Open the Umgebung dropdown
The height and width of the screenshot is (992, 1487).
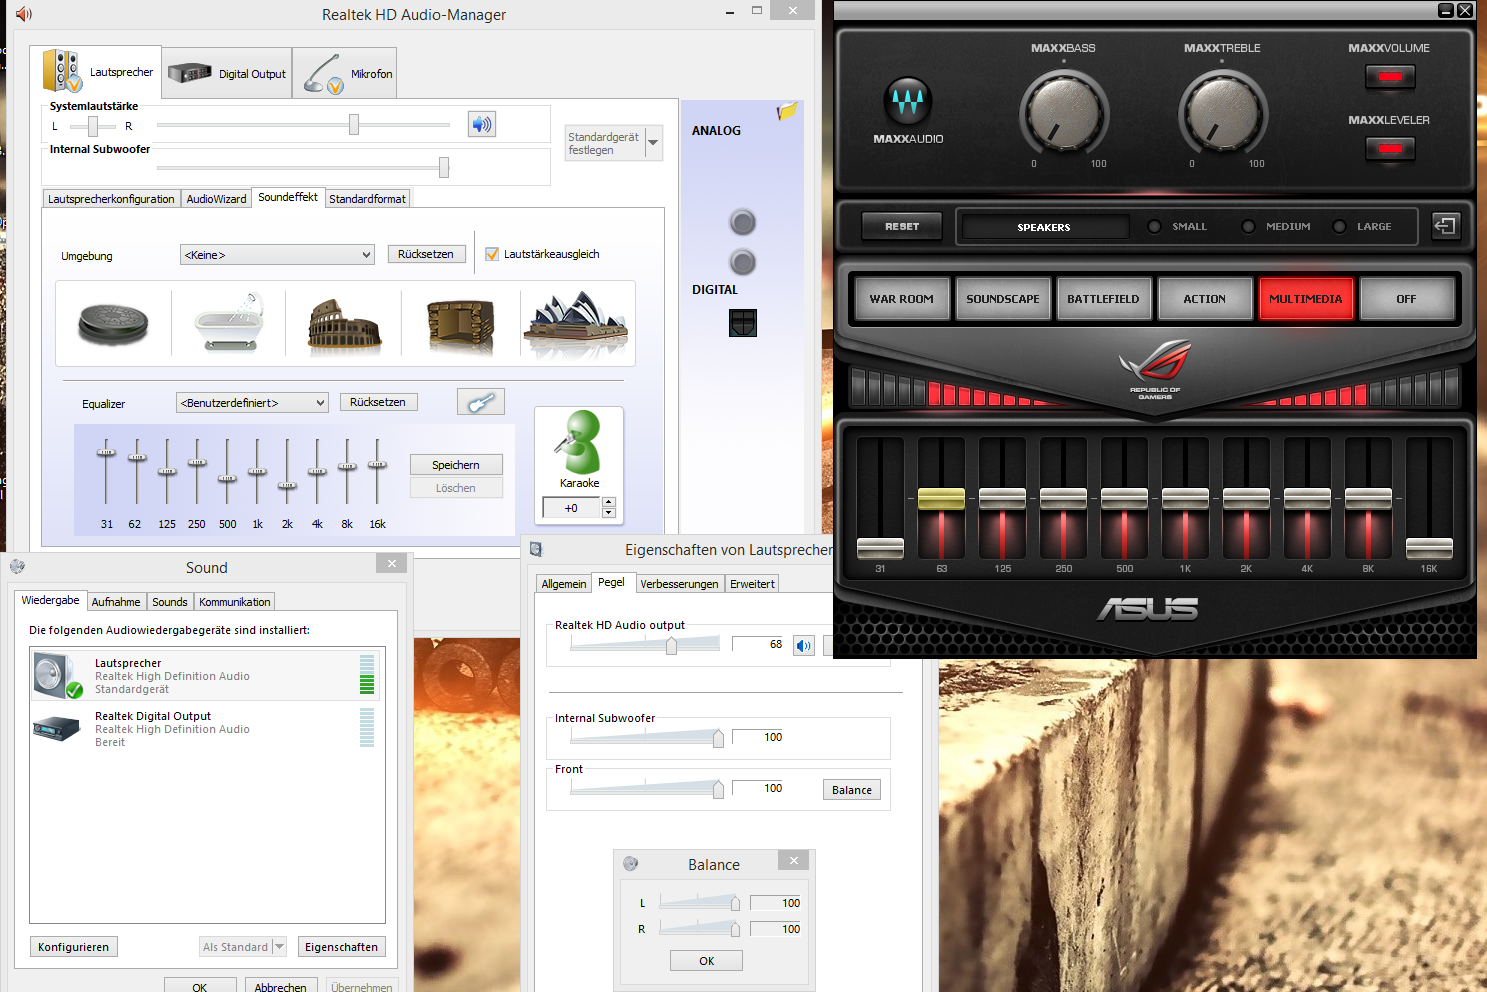(277, 255)
